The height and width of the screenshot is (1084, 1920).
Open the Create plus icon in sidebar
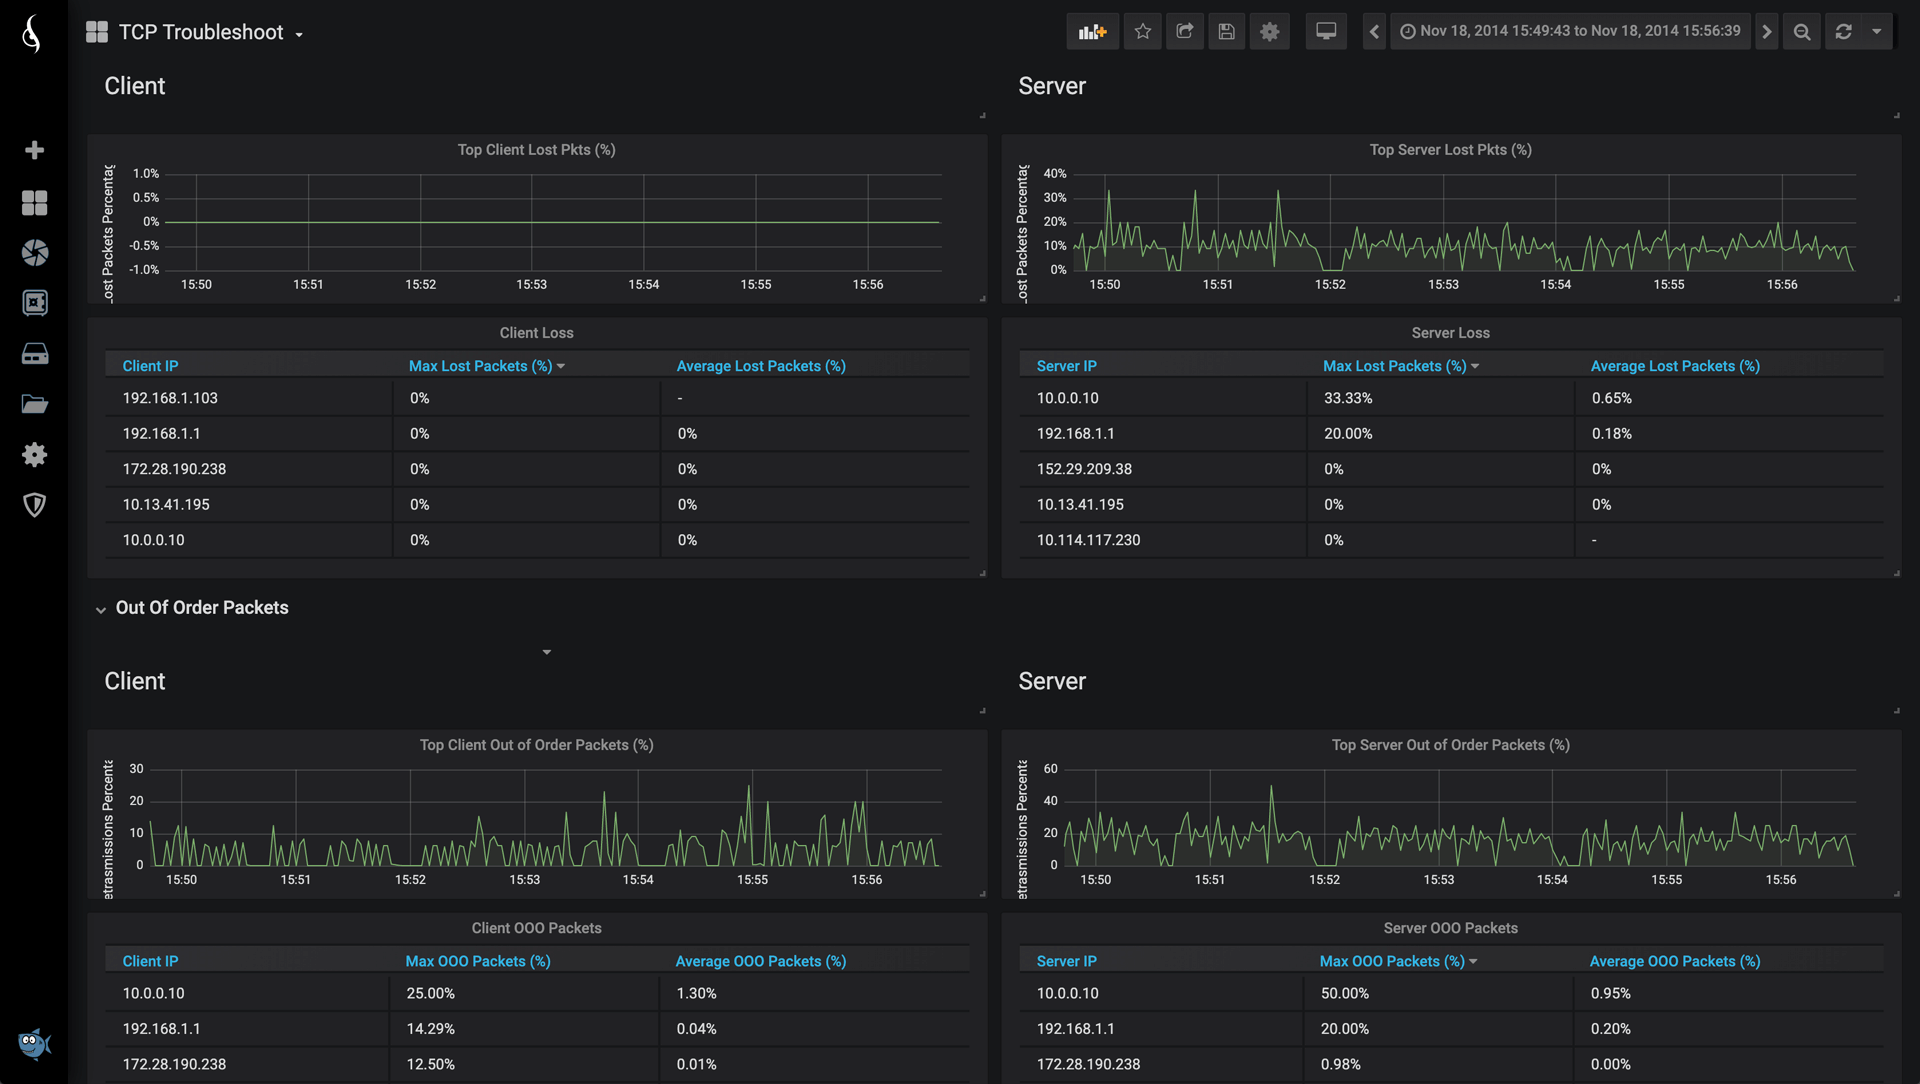click(35, 150)
